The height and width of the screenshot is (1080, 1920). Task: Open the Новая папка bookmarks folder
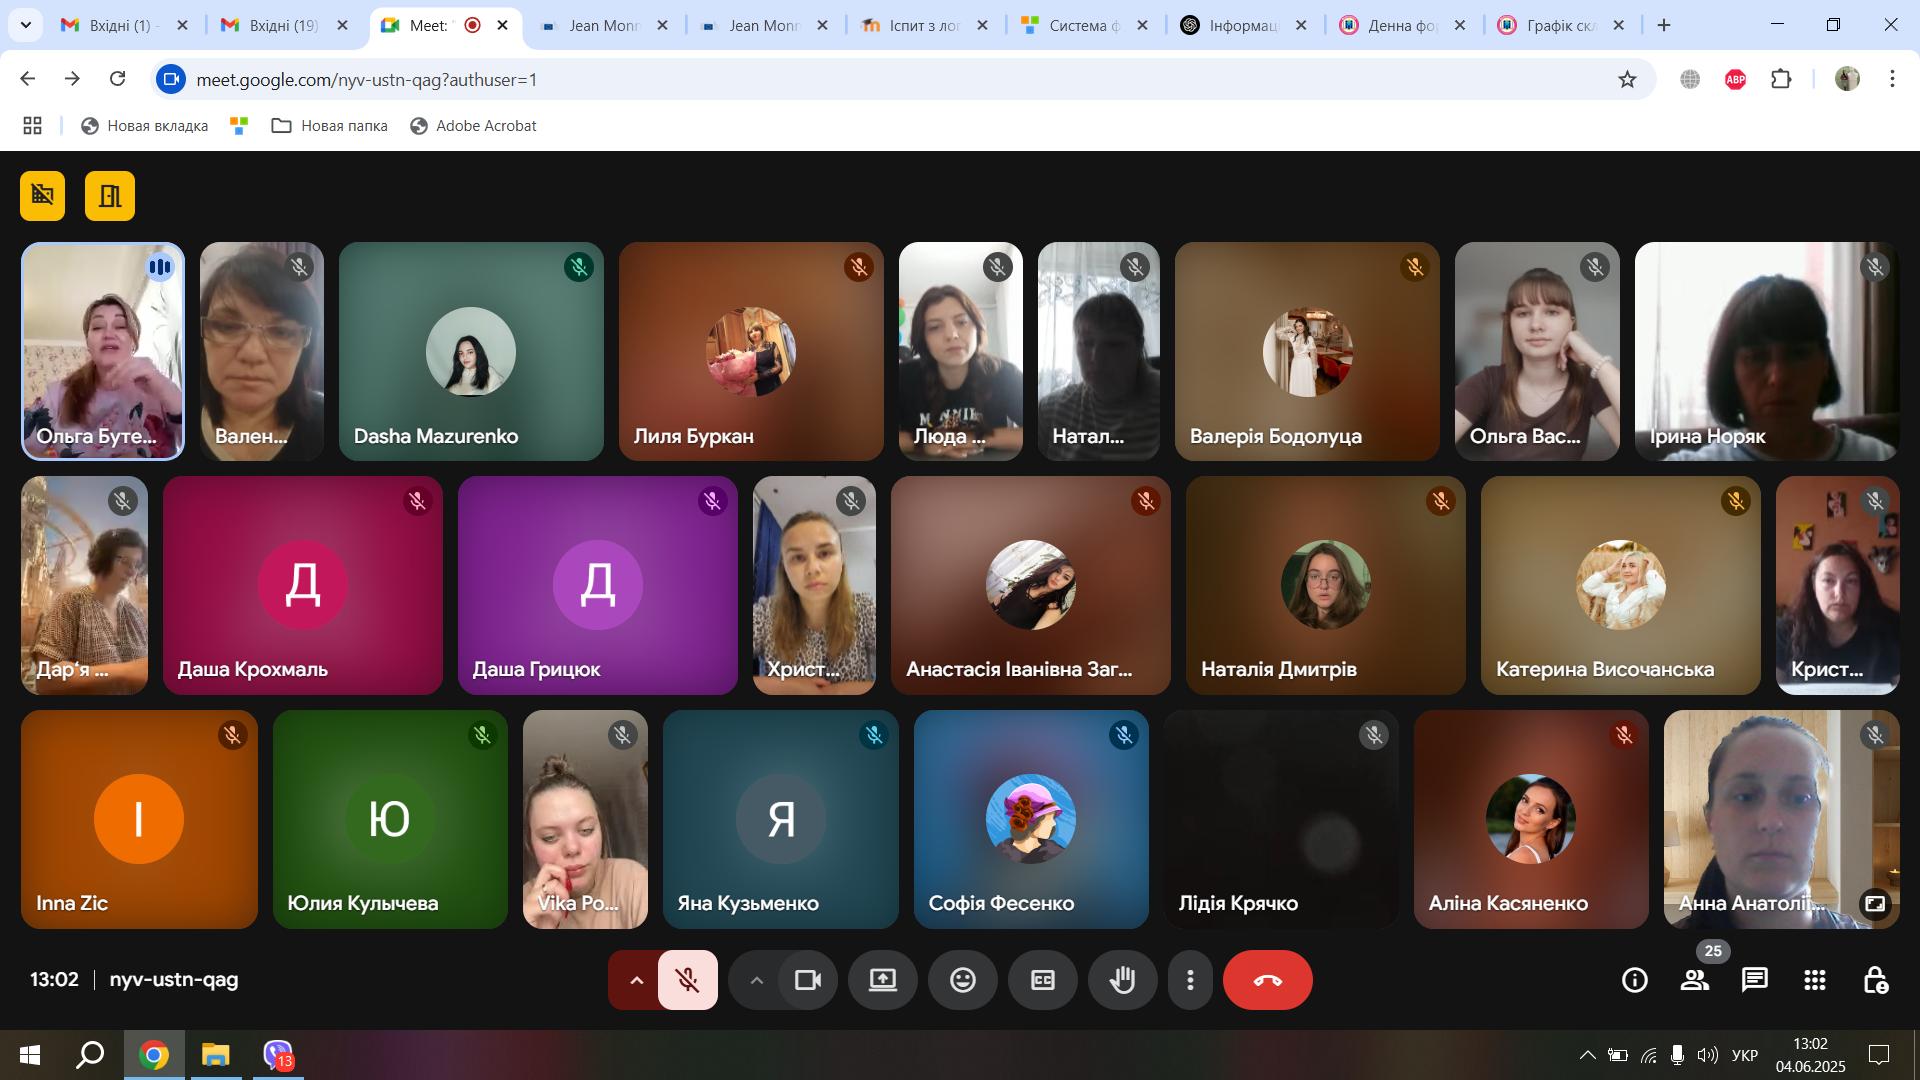pyautogui.click(x=329, y=126)
